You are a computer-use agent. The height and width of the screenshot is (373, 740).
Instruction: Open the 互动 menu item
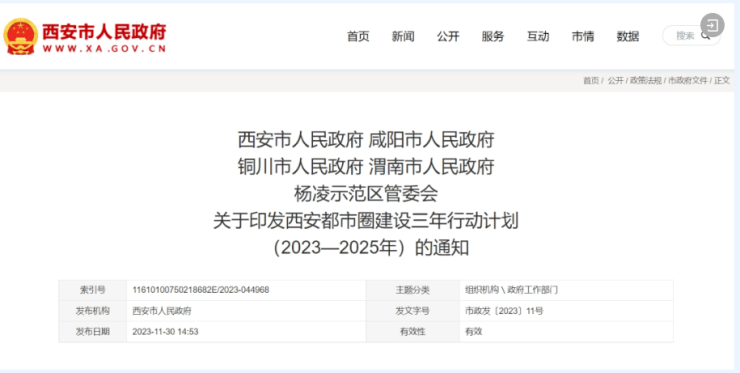538,36
